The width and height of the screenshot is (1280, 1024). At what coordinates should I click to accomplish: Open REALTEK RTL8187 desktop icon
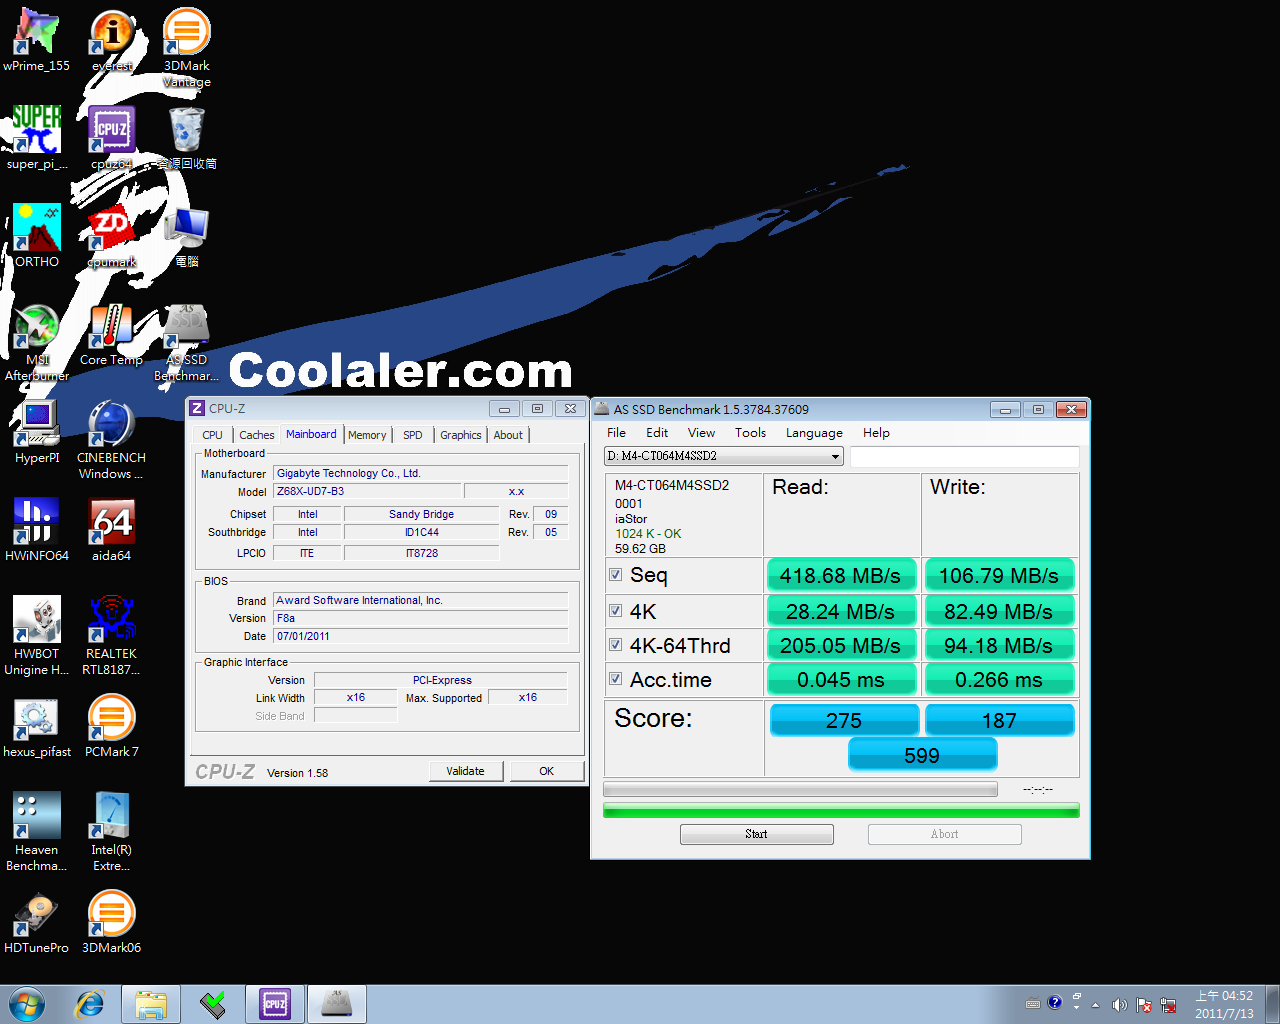pos(112,636)
